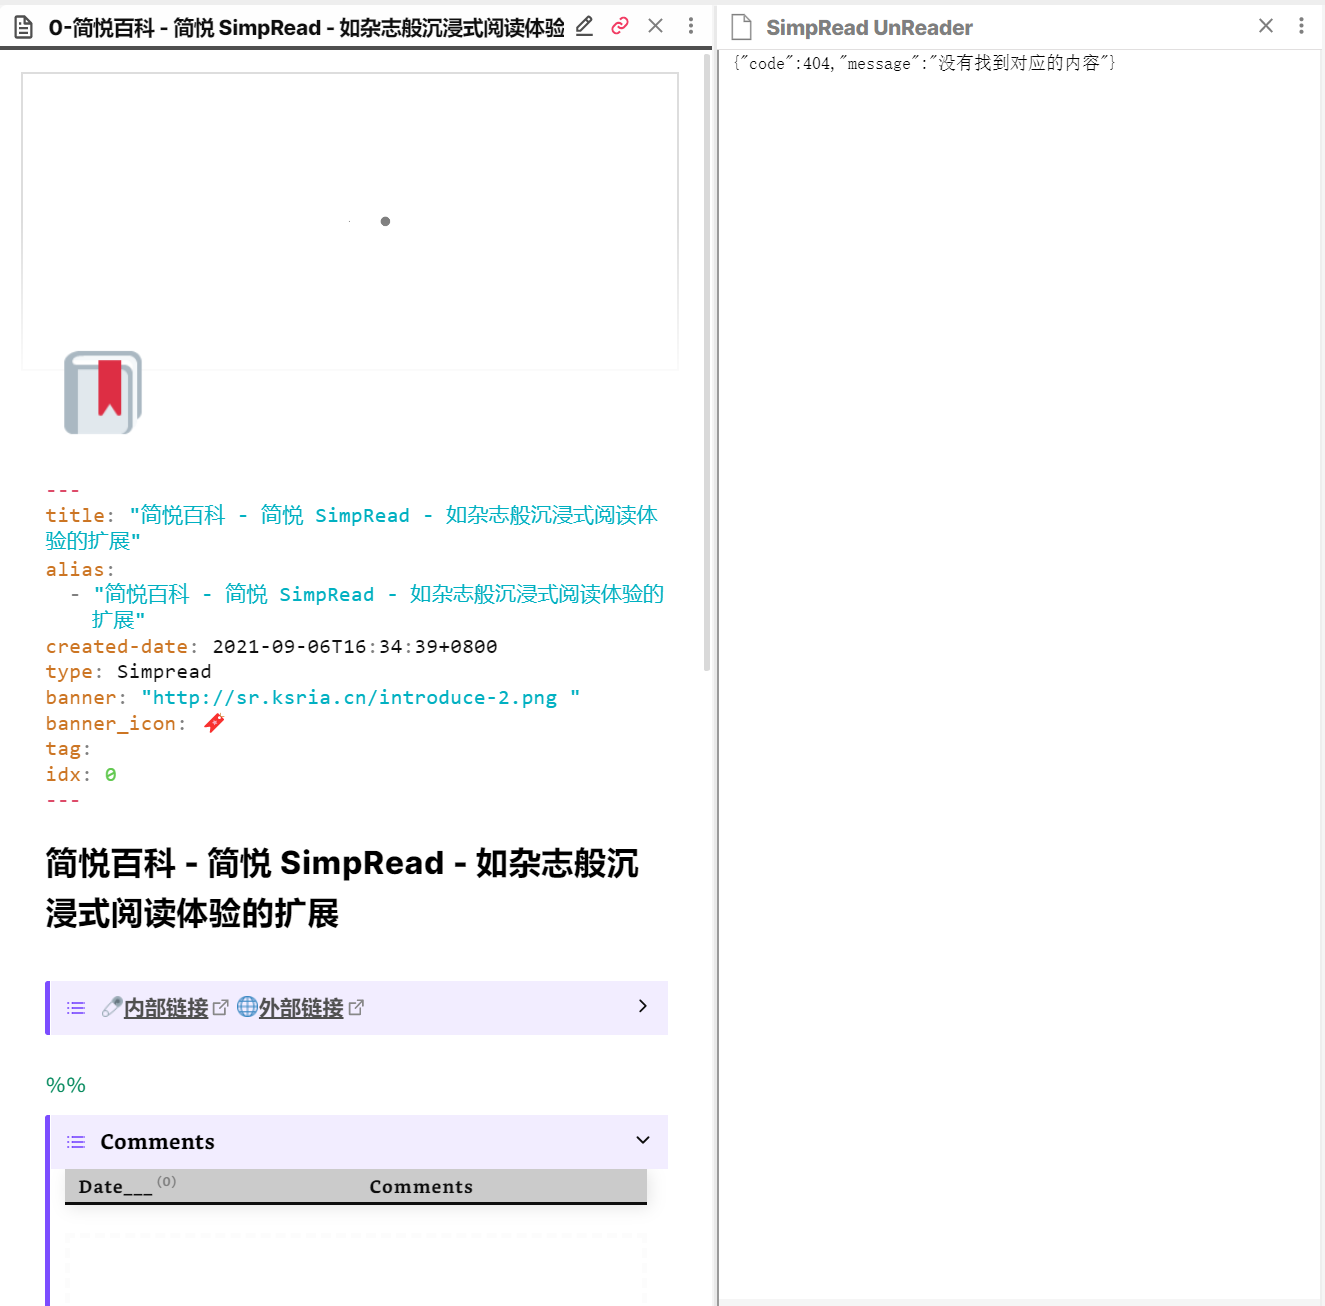Viewport: 1325px width, 1306px height.
Task: Collapse the Comments callout using its chevron
Action: (643, 1140)
